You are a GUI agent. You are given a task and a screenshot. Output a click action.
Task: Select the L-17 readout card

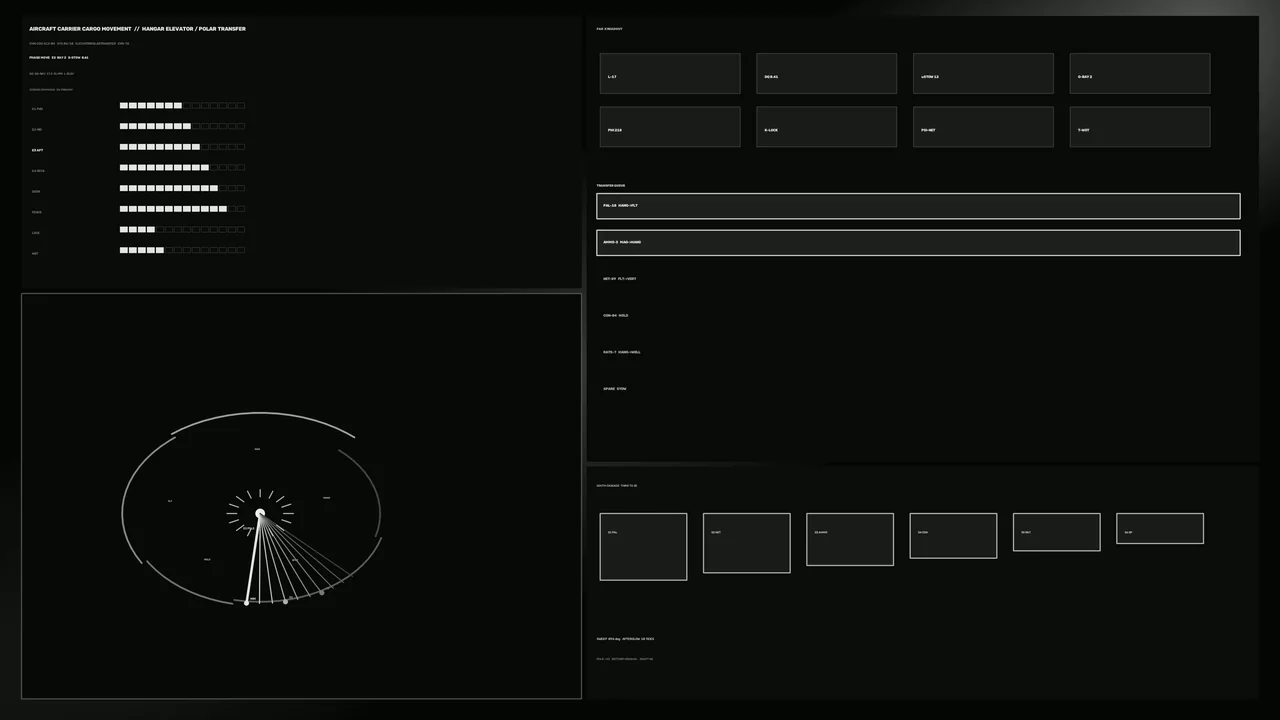[x=670, y=74]
